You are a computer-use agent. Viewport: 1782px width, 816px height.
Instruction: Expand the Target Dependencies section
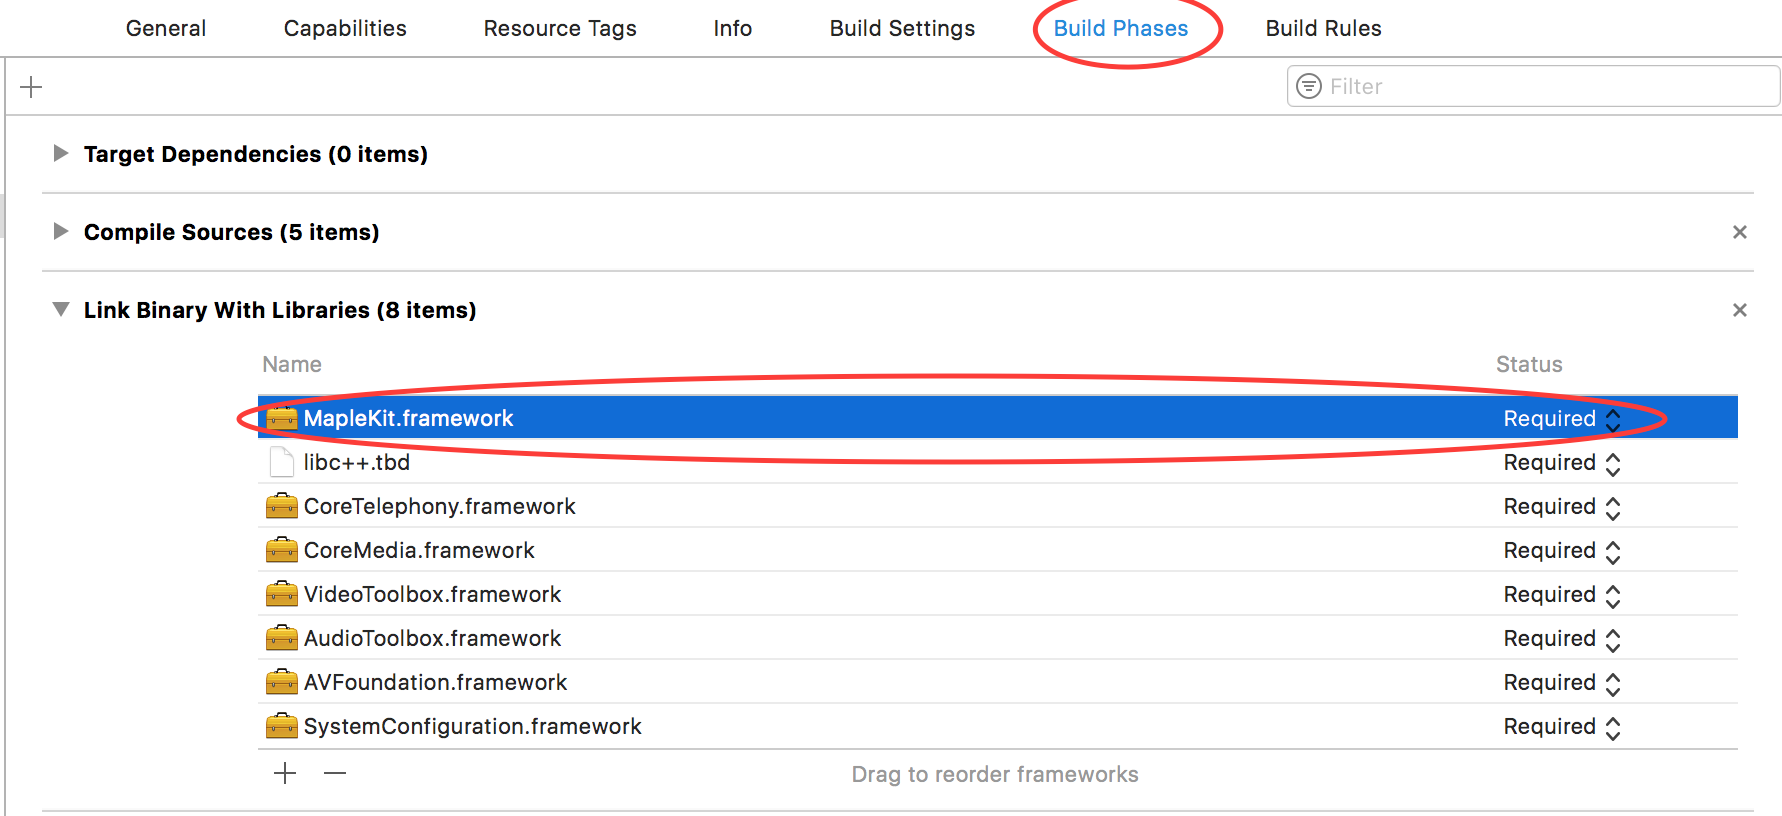(x=61, y=153)
